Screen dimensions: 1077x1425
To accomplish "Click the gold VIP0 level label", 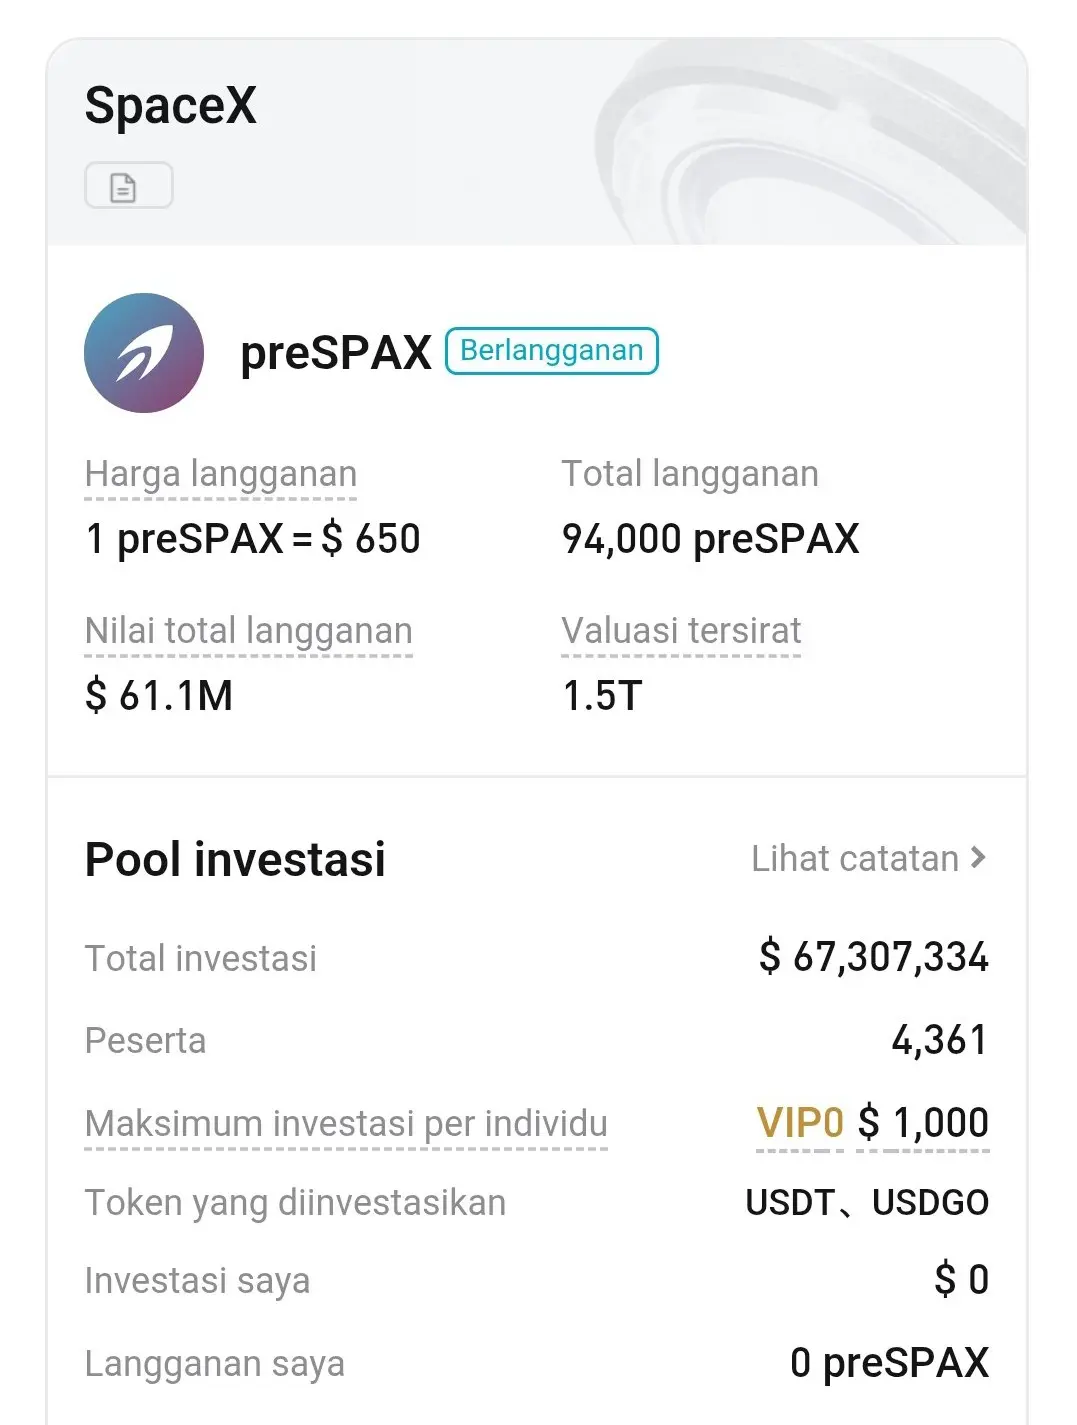I will [800, 1123].
